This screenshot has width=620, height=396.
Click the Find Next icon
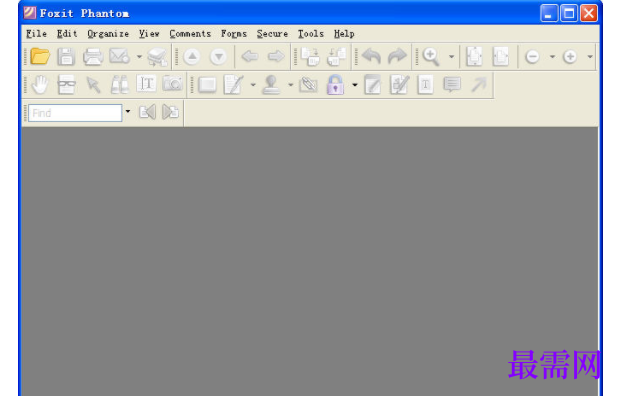pos(170,112)
